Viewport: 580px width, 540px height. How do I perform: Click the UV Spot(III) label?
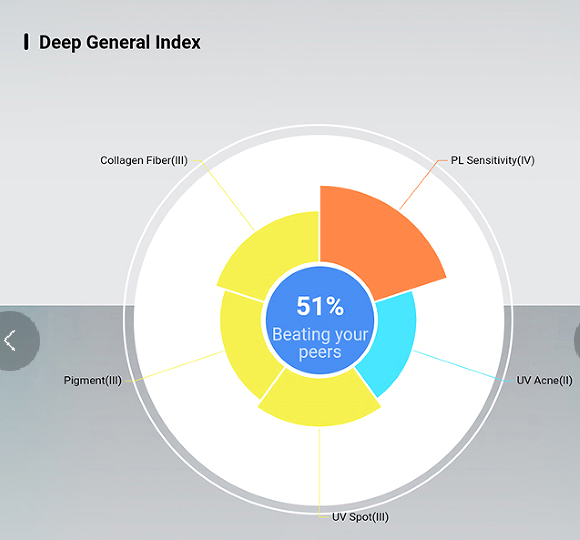(360, 517)
